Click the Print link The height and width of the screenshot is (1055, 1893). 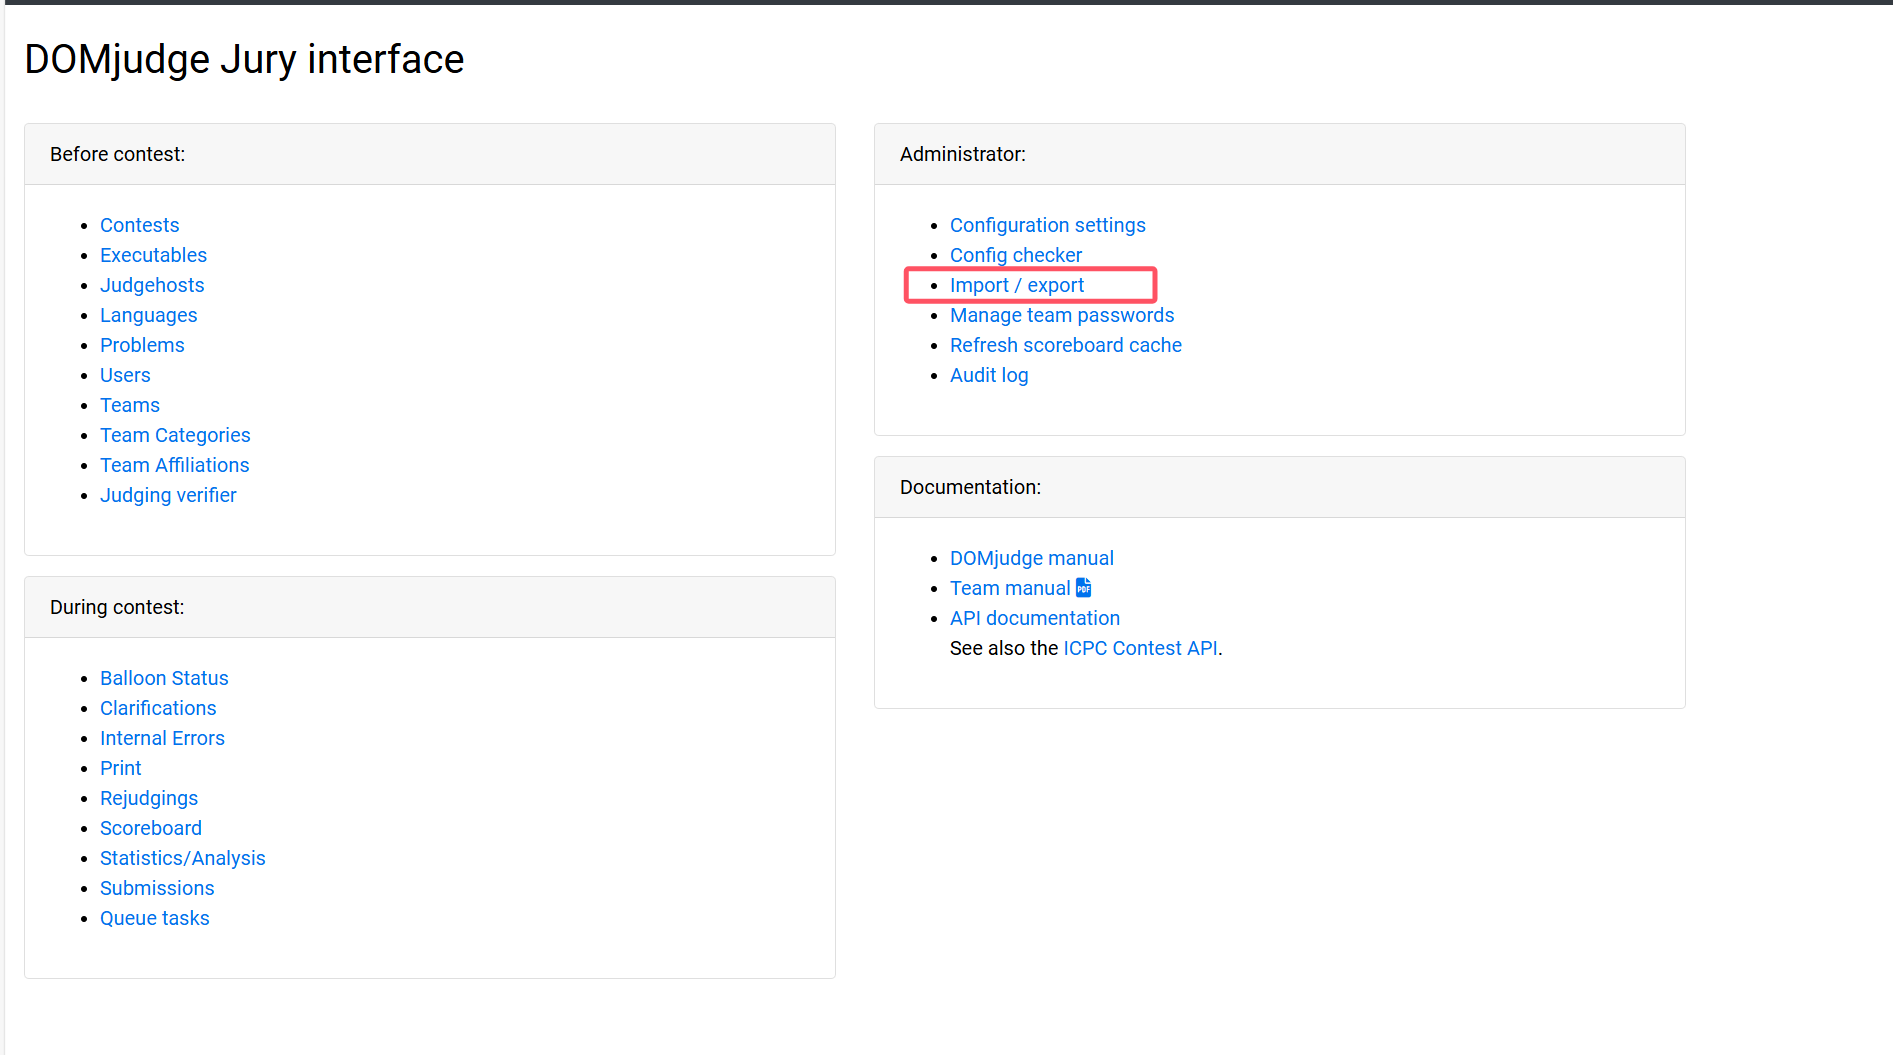[x=120, y=768]
